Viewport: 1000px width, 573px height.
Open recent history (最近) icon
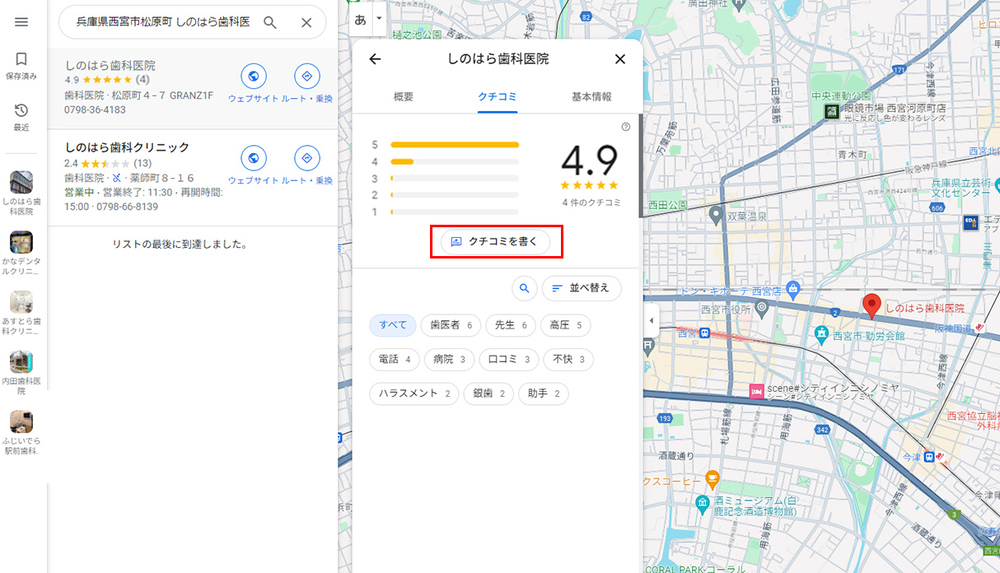click(21, 111)
